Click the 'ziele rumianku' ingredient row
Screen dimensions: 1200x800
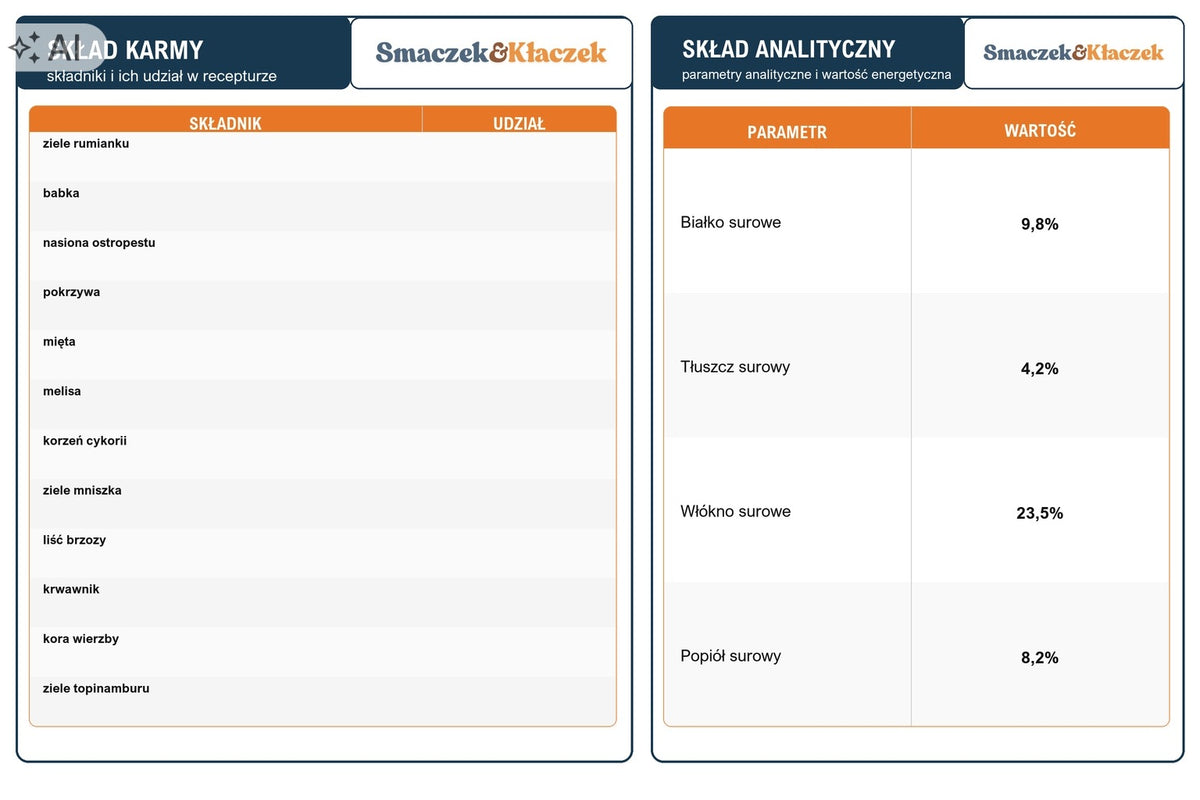(322, 156)
